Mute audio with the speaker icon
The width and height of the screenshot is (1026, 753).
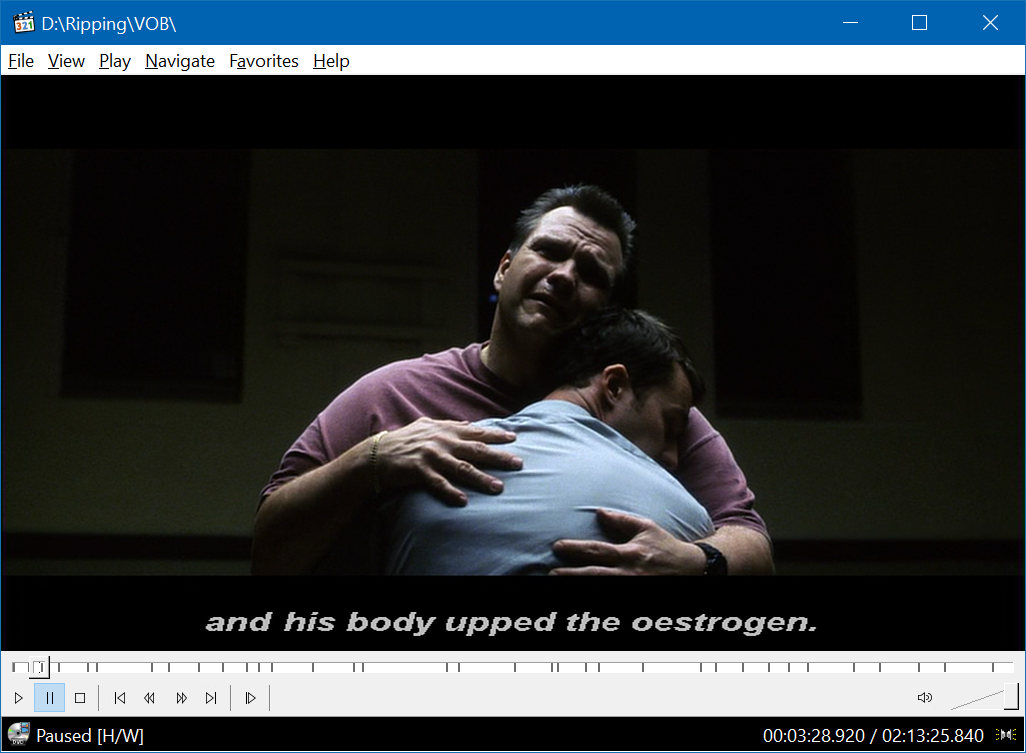pyautogui.click(x=925, y=698)
